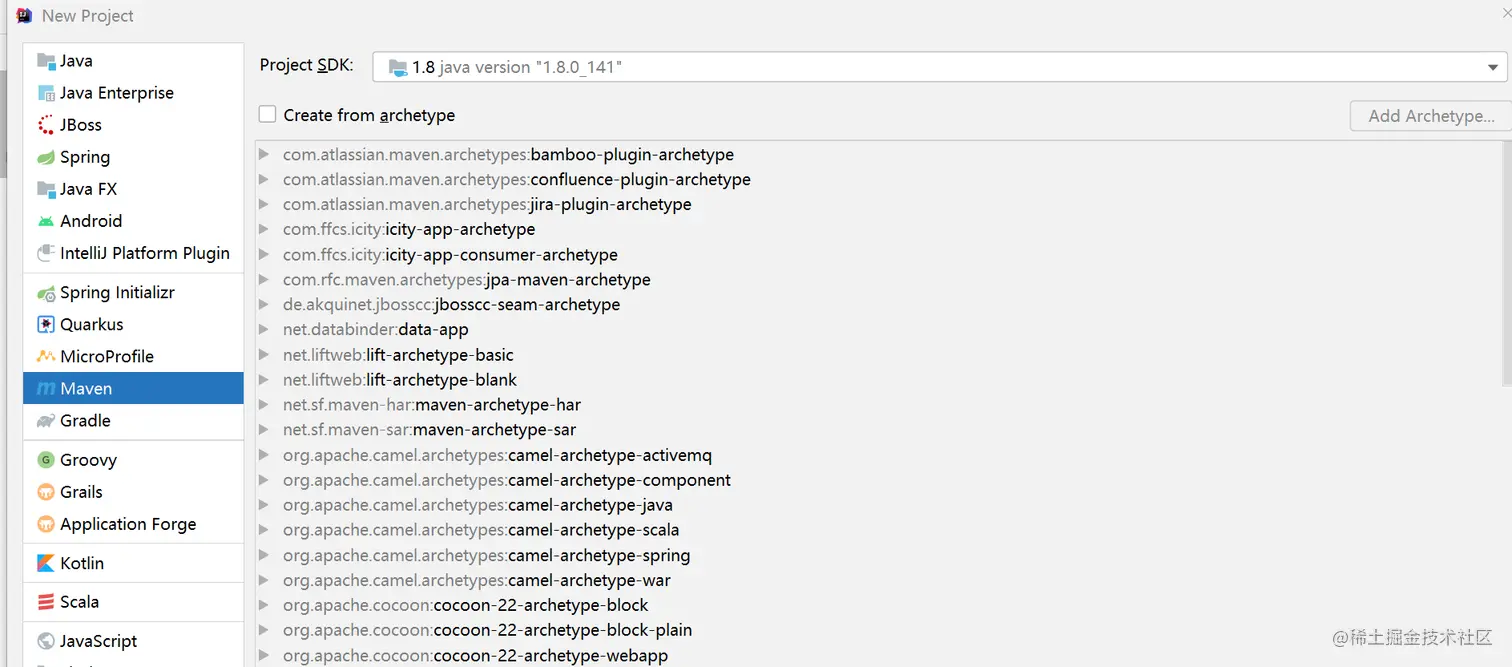Select cocoon-22-archetype-block-plain row
Image resolution: width=1512 pixels, height=667 pixels.
(x=878, y=630)
